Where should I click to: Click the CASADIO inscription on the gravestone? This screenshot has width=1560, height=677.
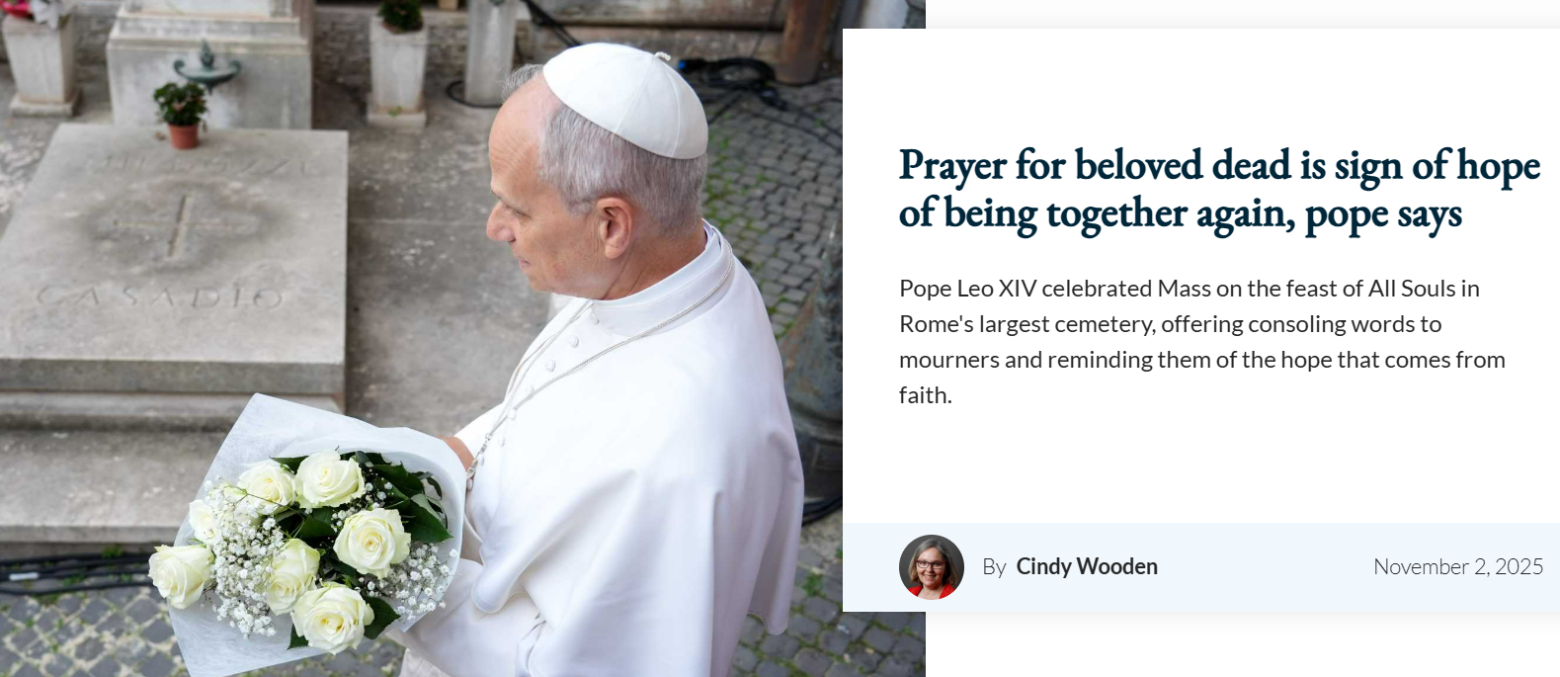tap(160, 296)
